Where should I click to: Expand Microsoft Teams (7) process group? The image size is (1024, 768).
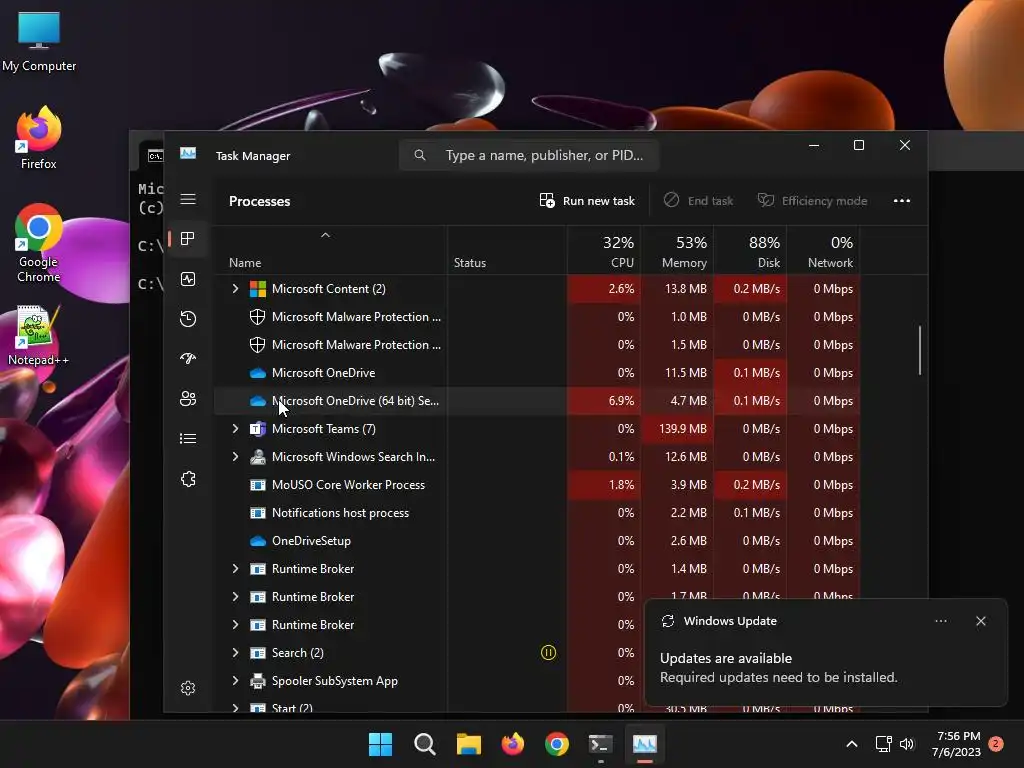click(236, 429)
